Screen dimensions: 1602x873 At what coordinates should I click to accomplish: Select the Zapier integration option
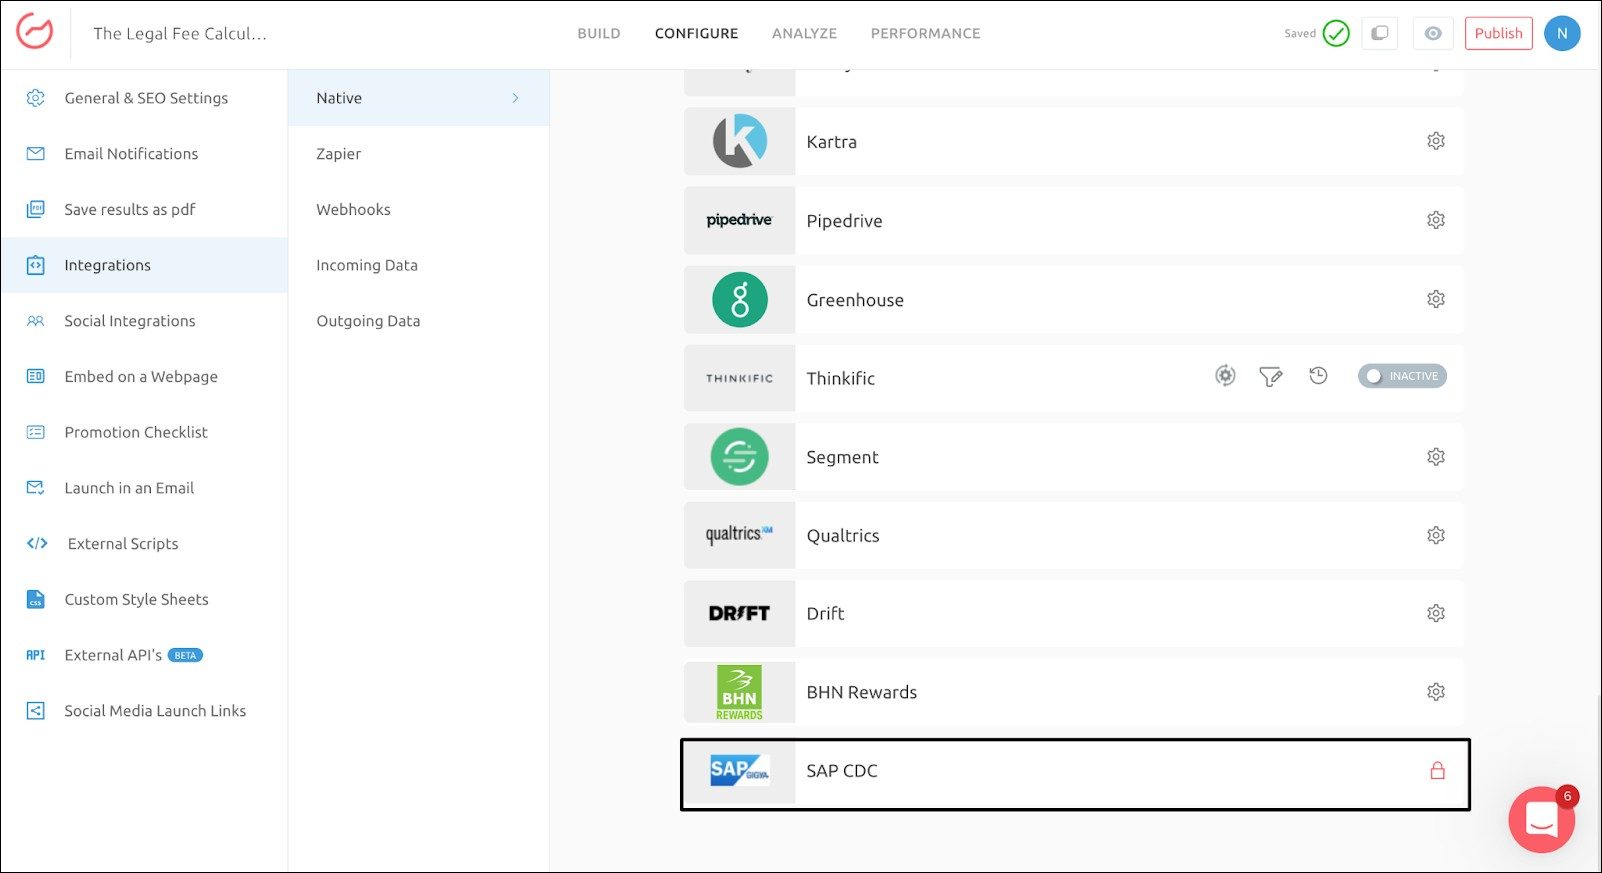point(338,154)
